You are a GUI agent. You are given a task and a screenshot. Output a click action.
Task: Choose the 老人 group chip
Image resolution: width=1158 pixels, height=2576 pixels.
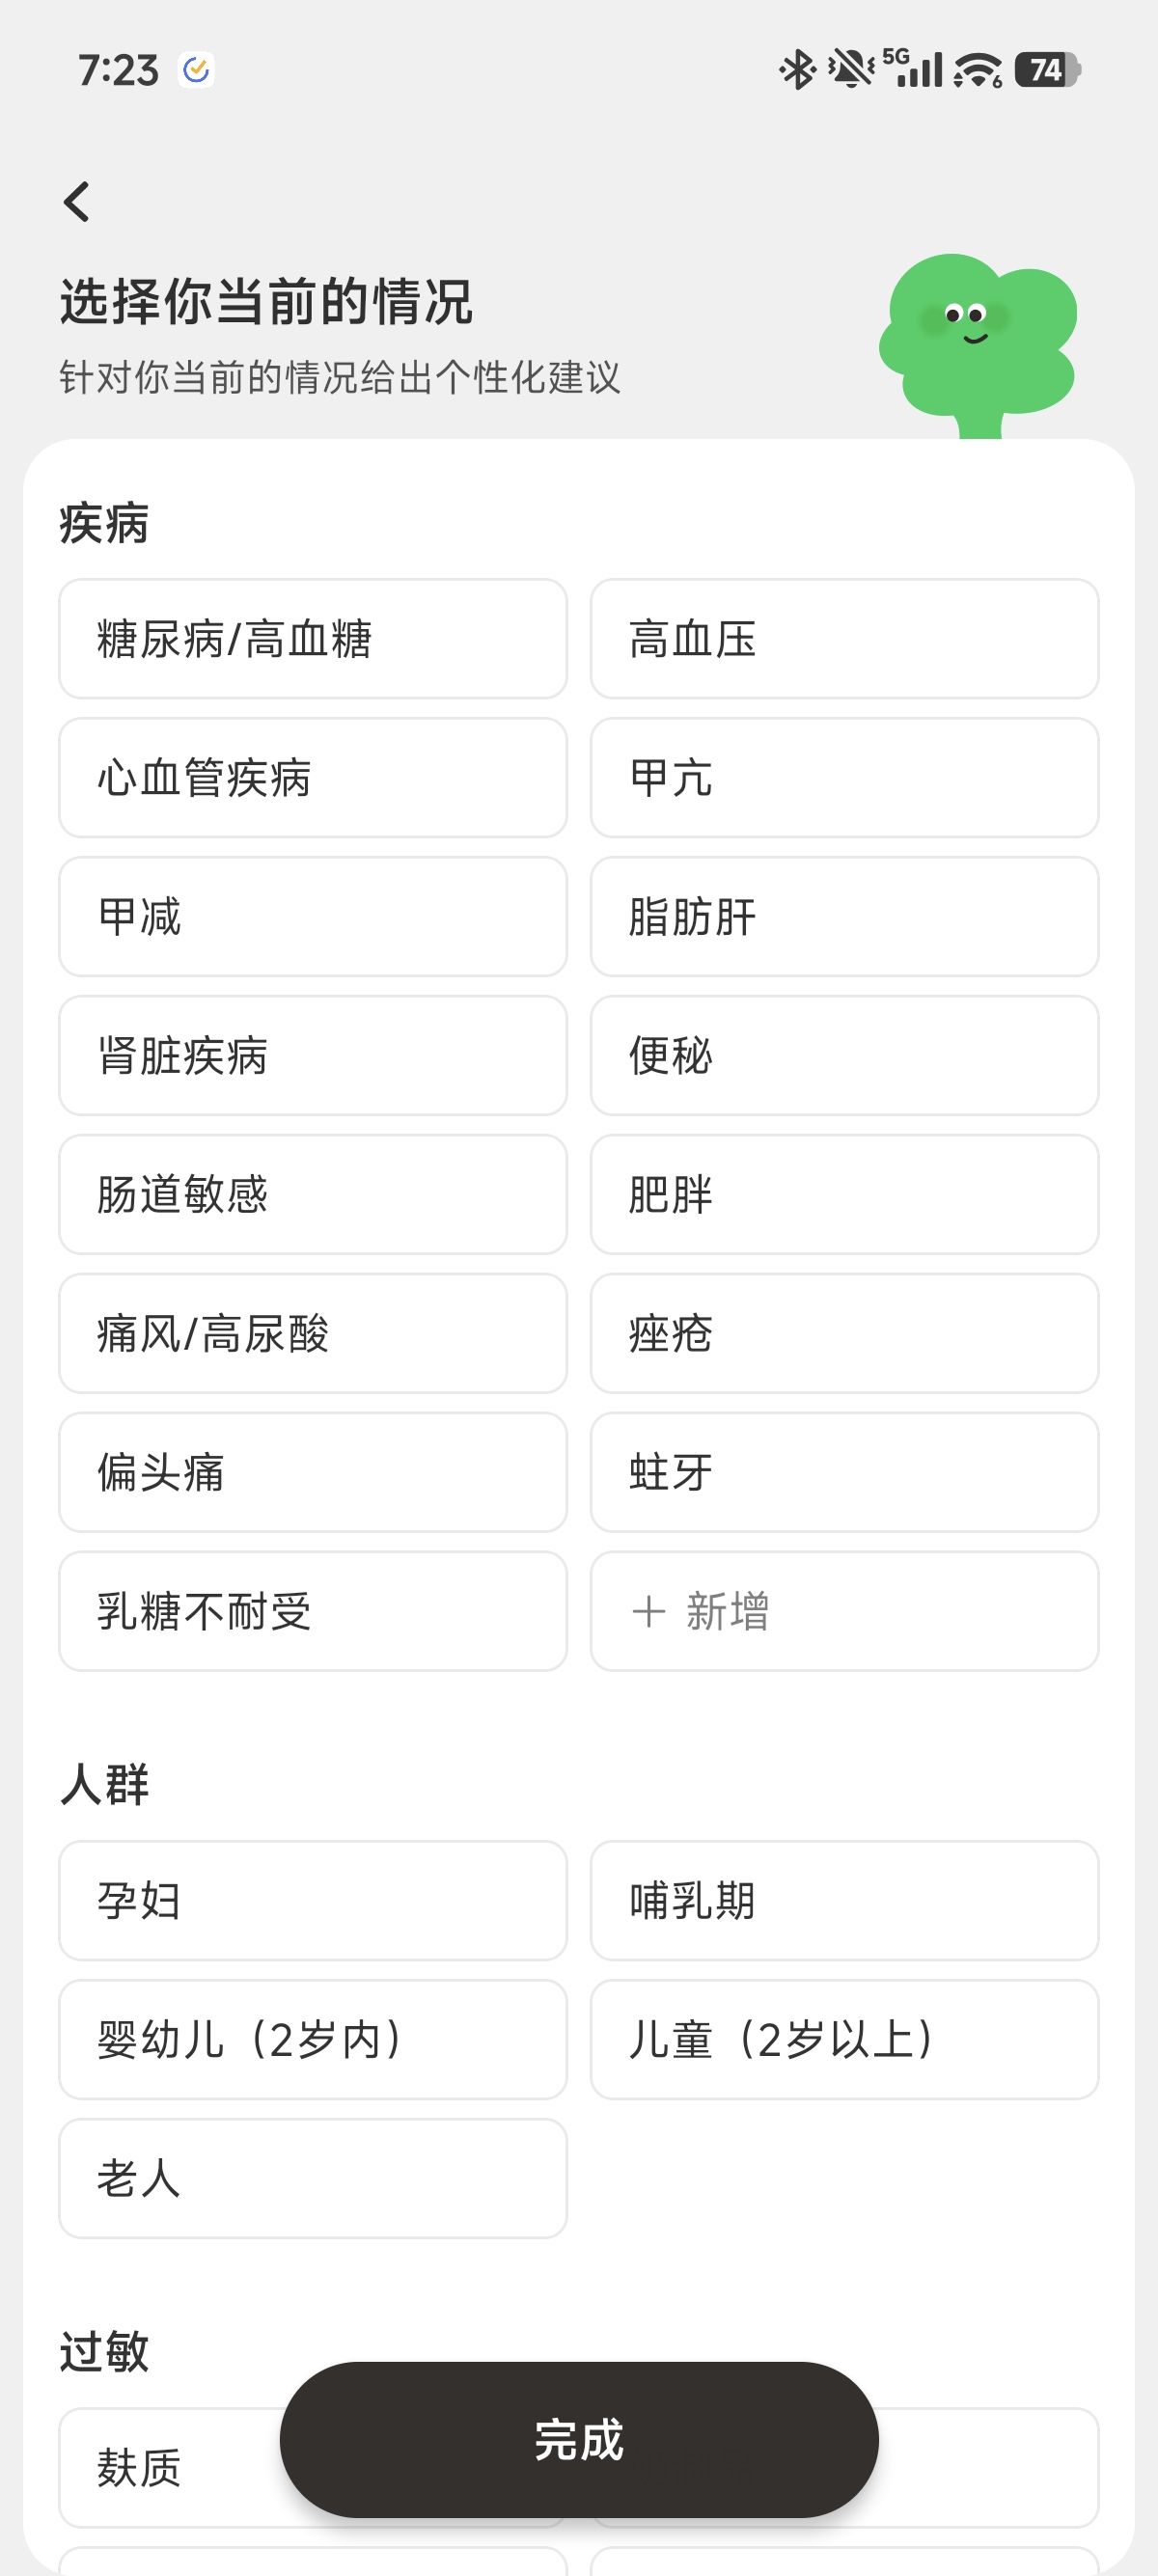tap(313, 2178)
